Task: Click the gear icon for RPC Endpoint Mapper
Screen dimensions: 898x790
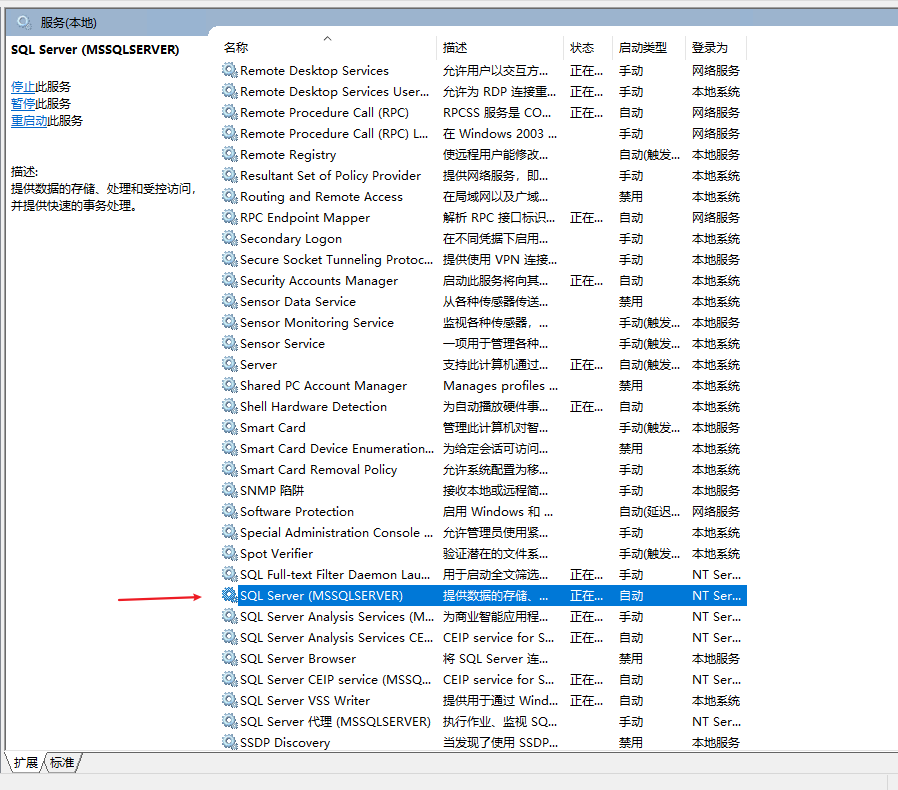Action: [230, 217]
